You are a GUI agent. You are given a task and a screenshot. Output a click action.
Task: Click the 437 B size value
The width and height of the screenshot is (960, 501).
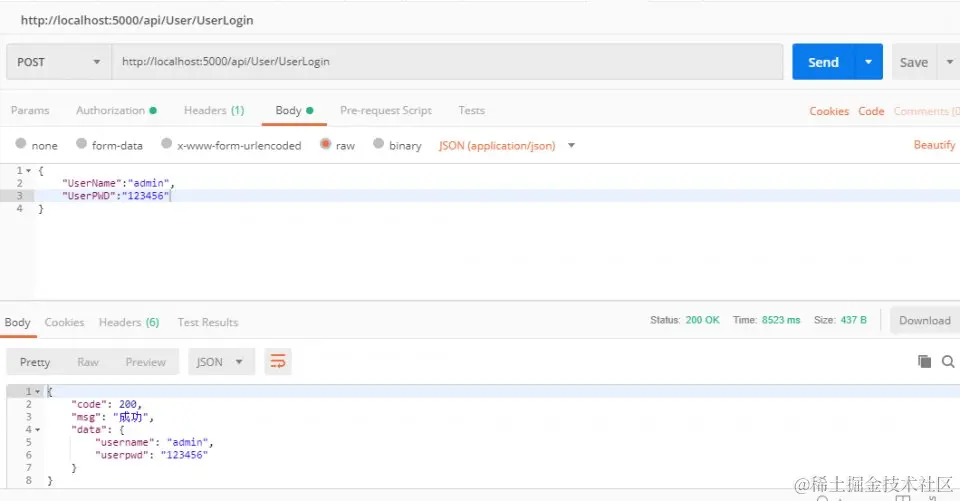click(853, 320)
